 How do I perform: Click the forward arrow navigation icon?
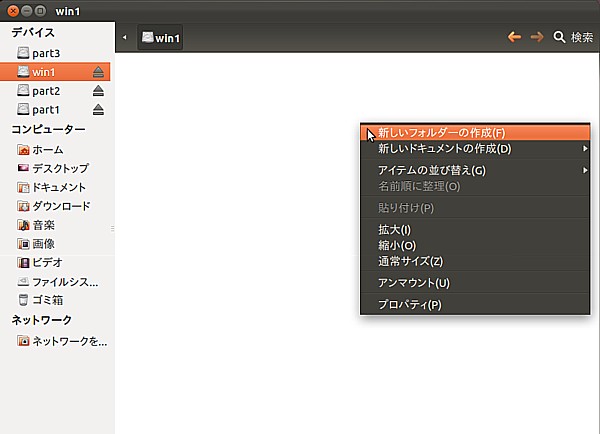[537, 37]
